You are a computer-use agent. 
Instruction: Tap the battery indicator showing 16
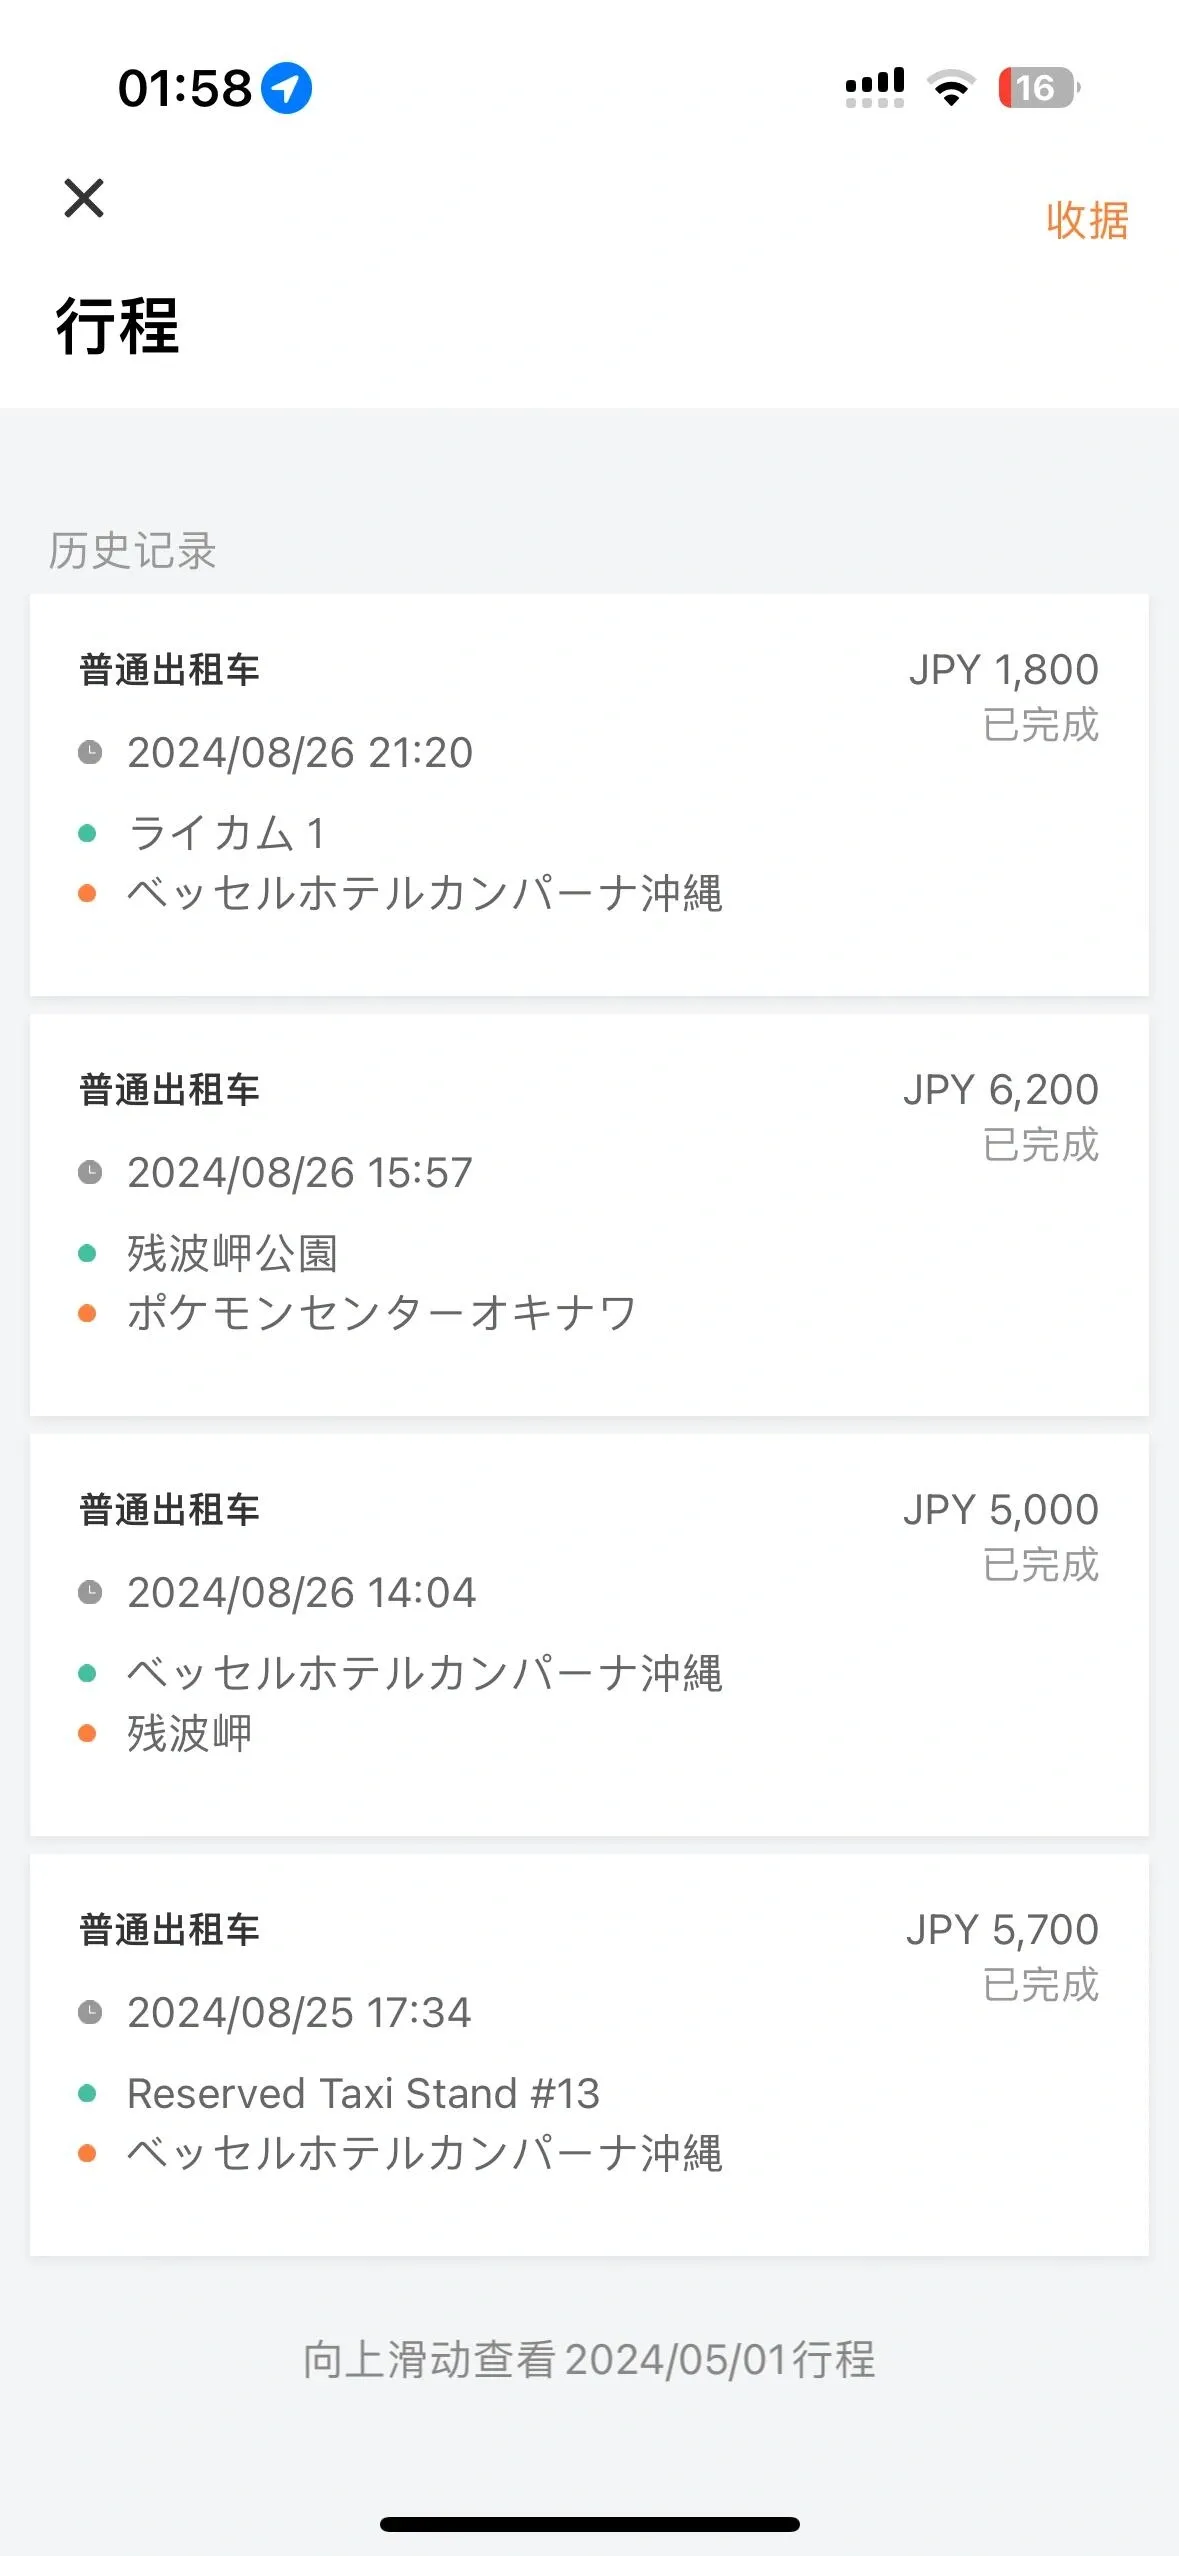click(1038, 88)
